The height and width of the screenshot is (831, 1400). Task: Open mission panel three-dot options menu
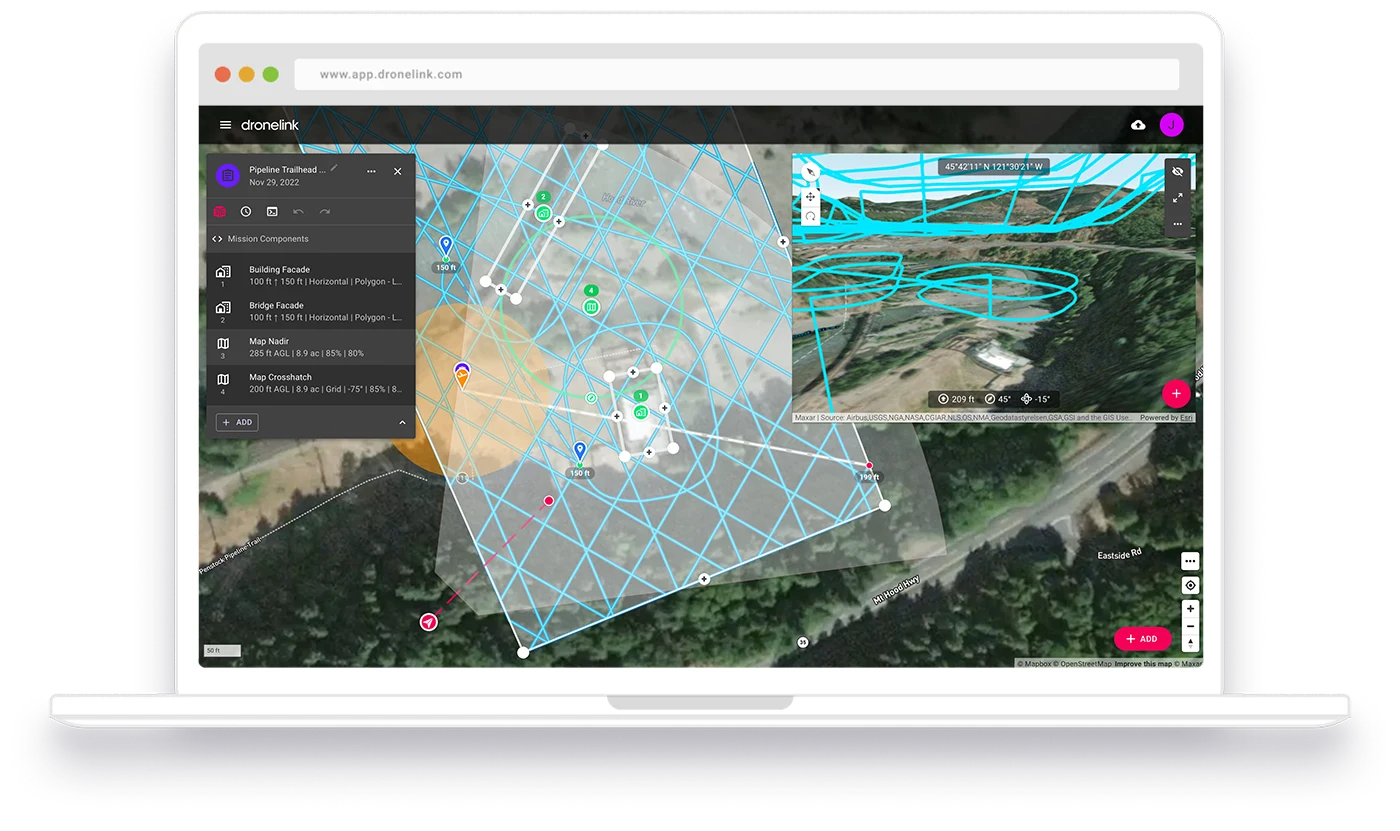click(371, 172)
